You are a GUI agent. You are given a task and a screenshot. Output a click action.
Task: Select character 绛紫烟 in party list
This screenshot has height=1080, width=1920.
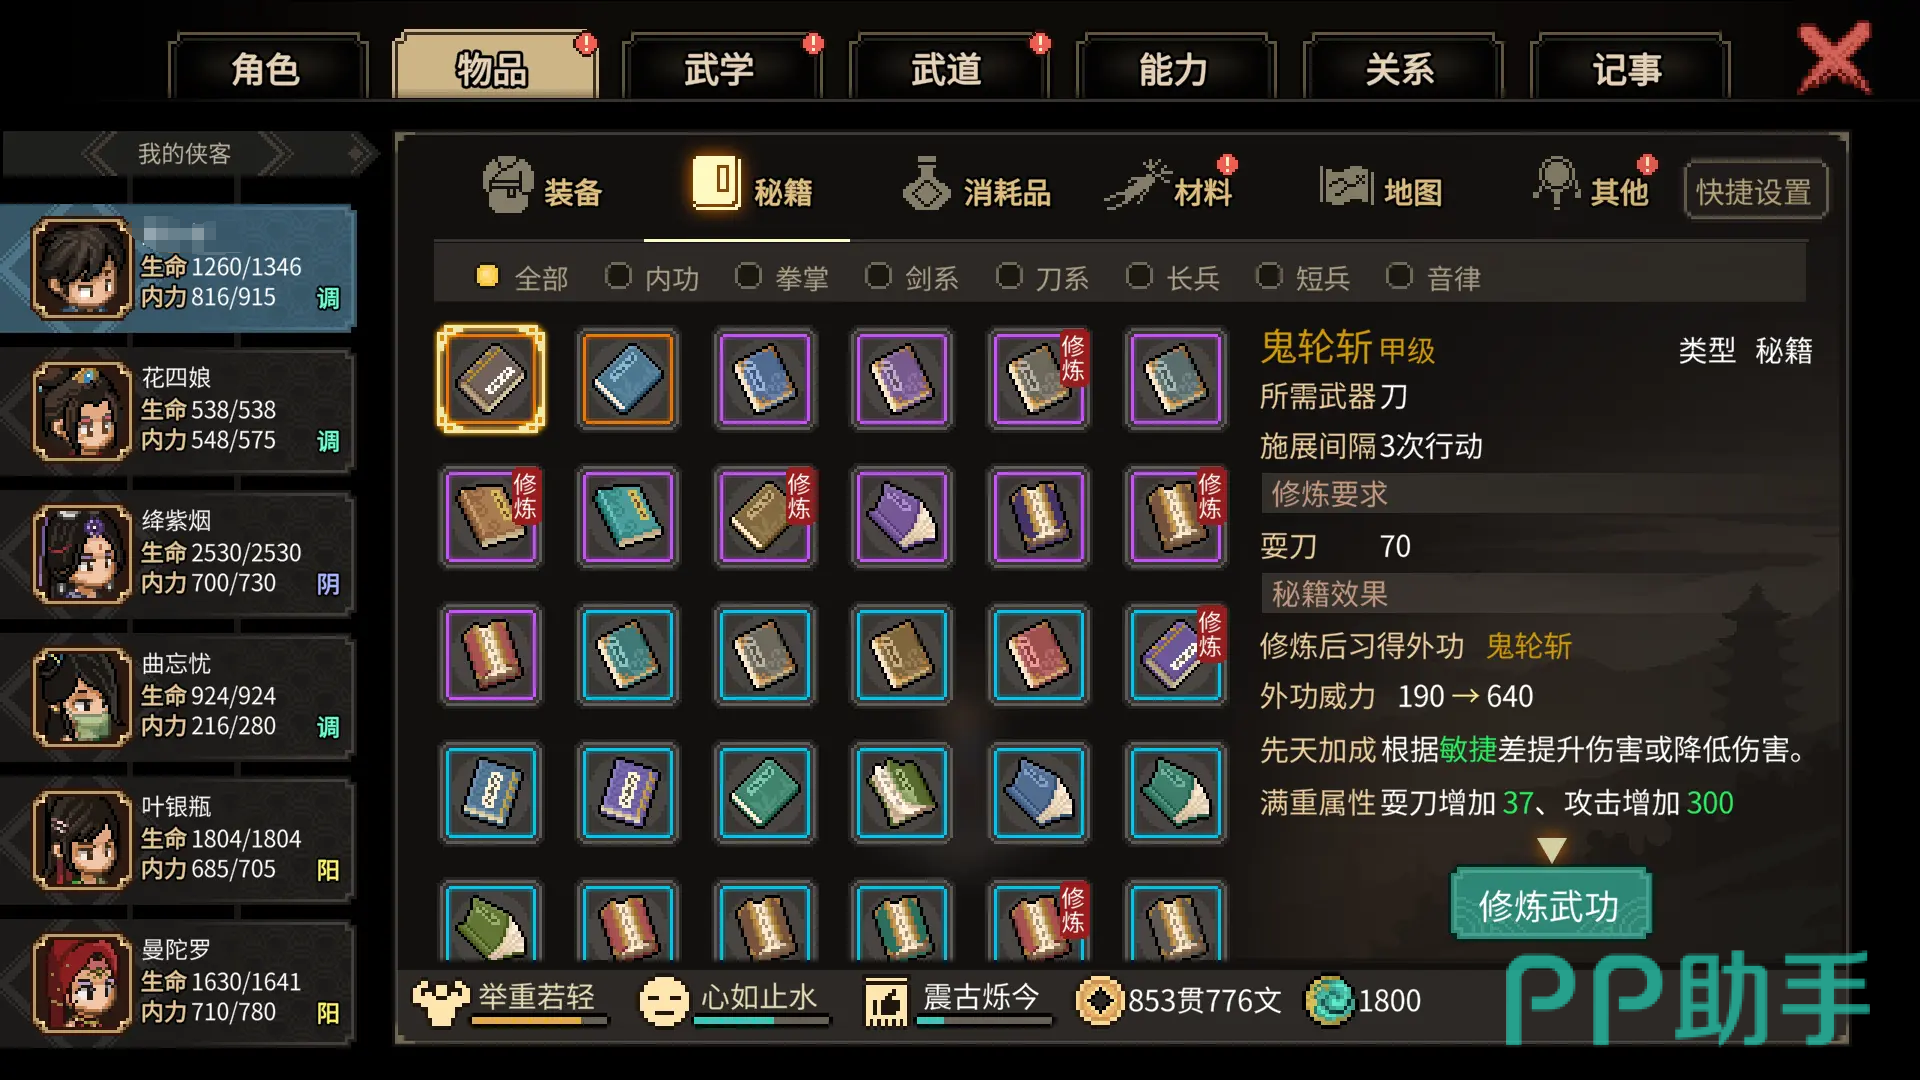(178, 553)
